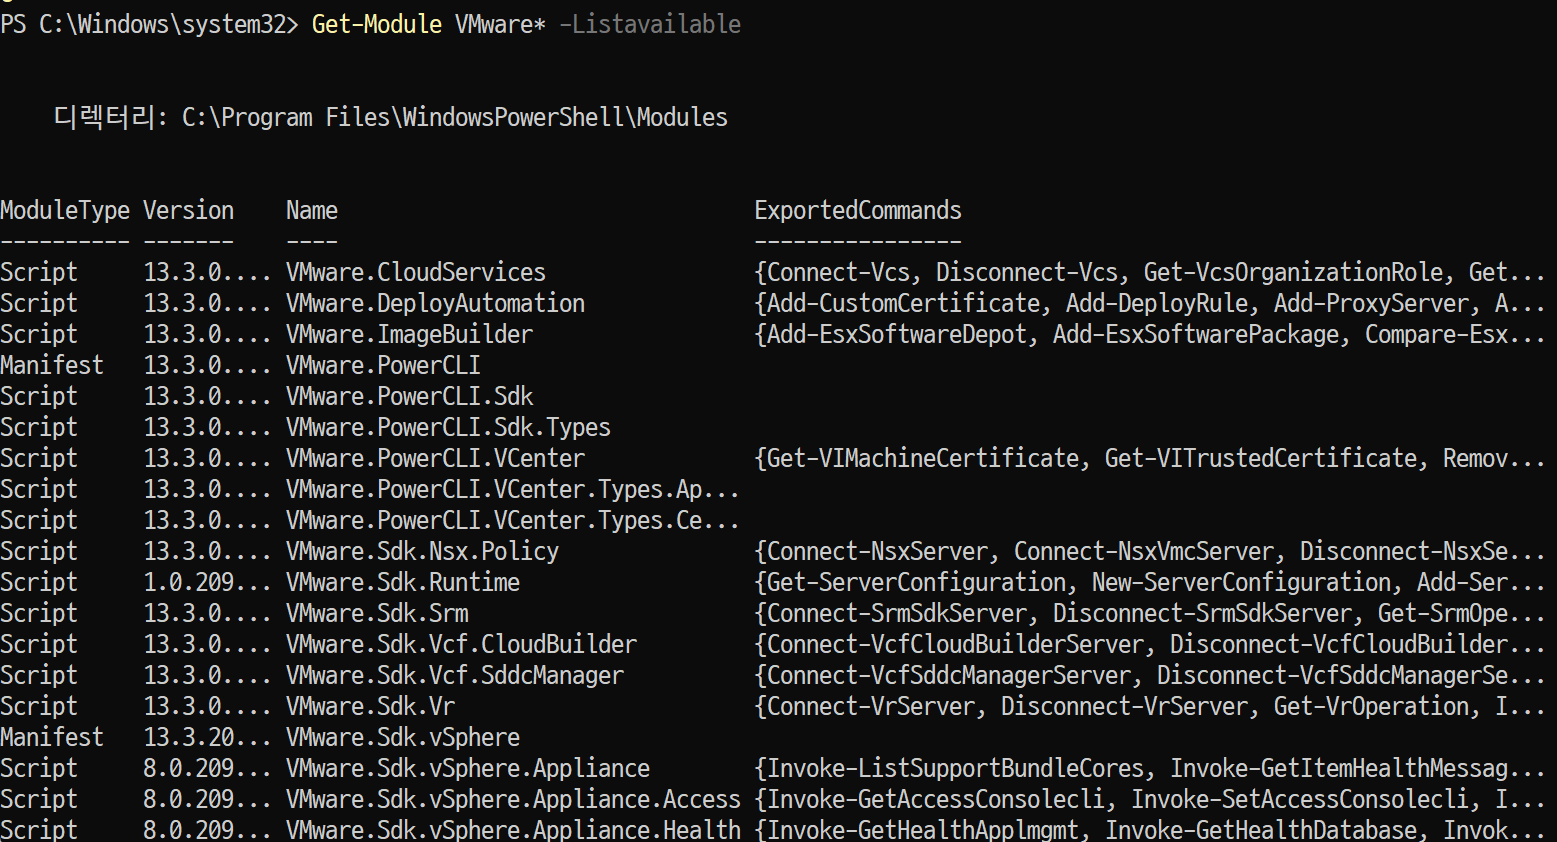Screen dimensions: 1557x842
Task: Click the {Get-VIMachineCertificate exported commands
Action: coord(1150,458)
